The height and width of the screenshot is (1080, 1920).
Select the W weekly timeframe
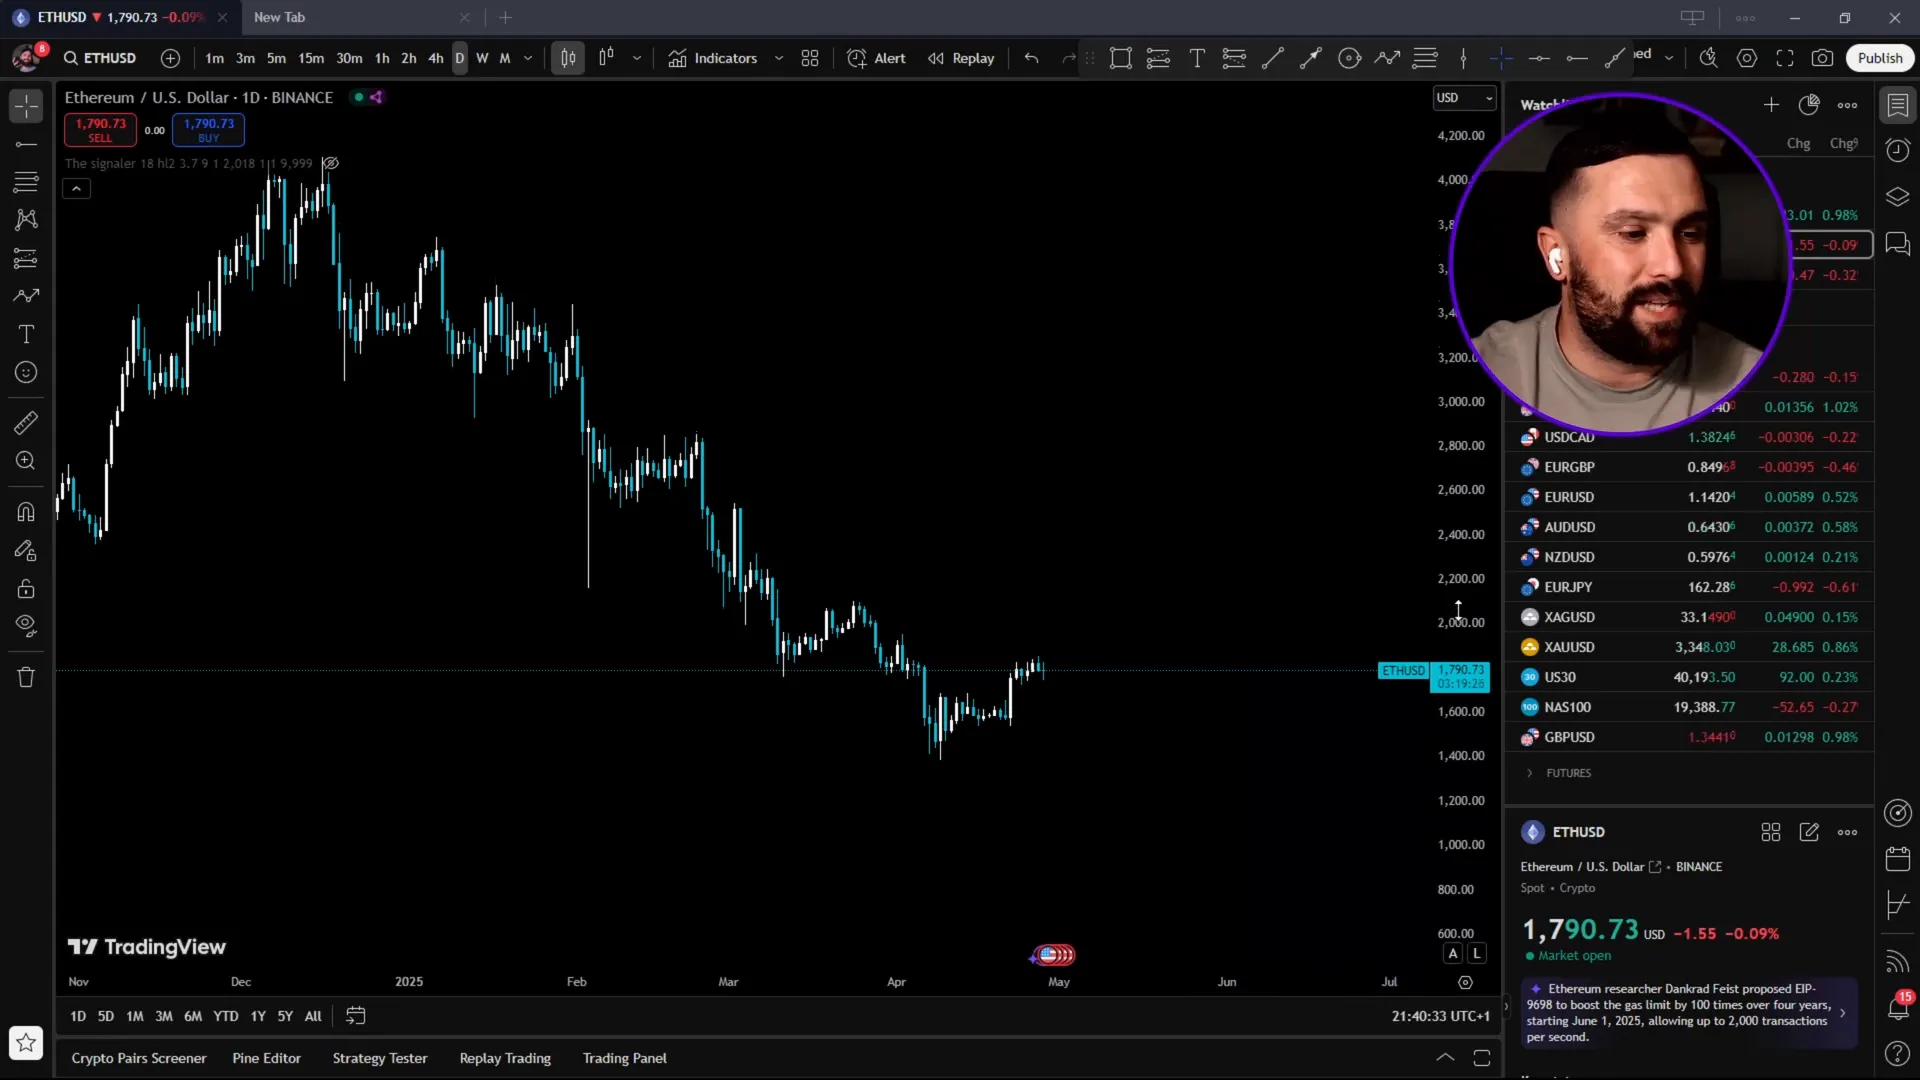point(482,58)
